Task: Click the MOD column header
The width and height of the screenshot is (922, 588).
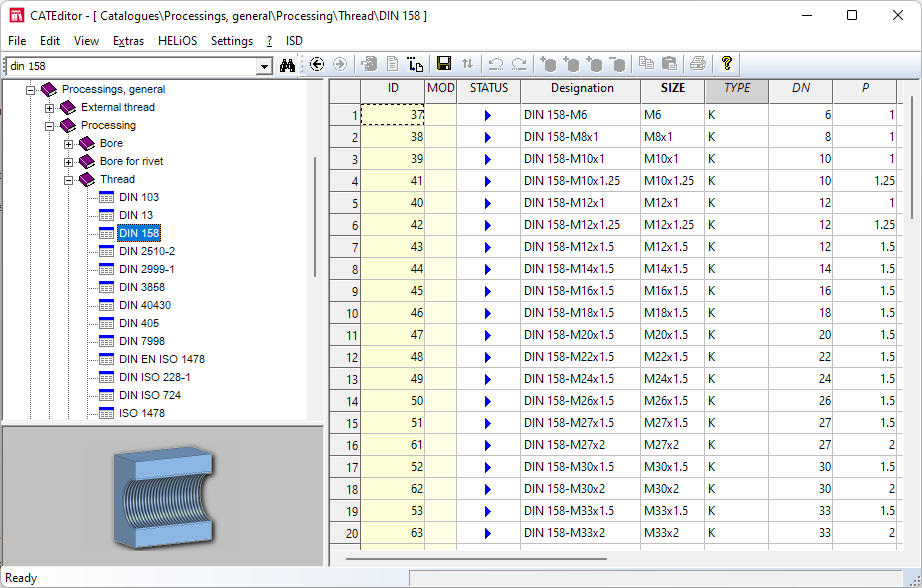Action: click(441, 91)
